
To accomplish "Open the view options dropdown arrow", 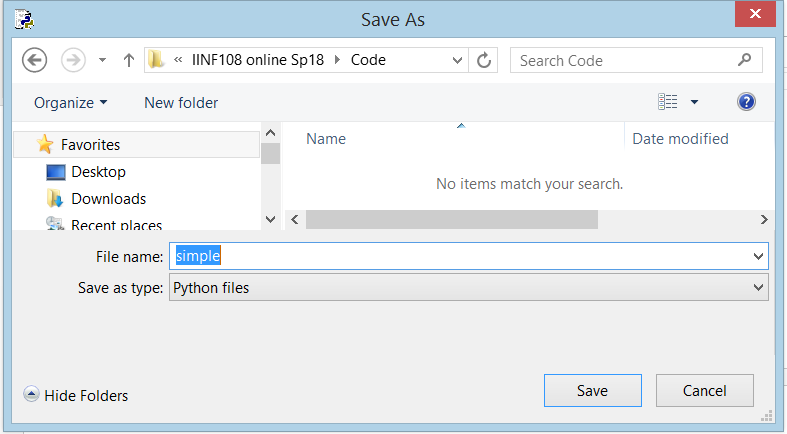I will pyautogui.click(x=695, y=102).
